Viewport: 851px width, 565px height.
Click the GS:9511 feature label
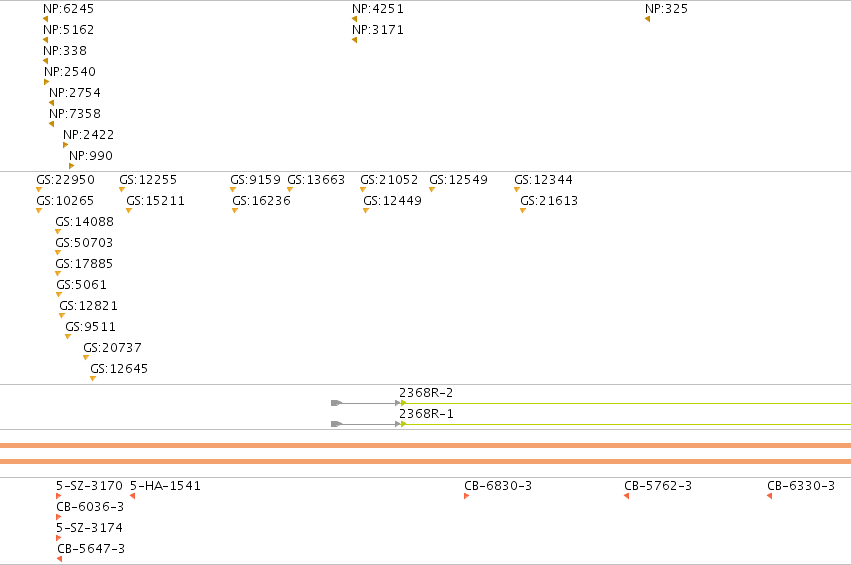click(x=91, y=327)
